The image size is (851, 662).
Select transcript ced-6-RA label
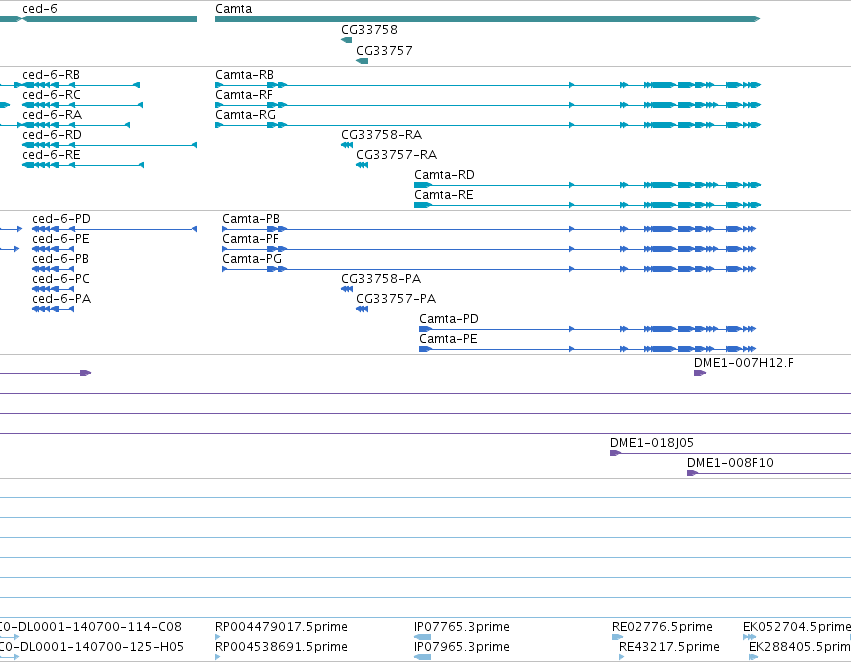point(52,114)
